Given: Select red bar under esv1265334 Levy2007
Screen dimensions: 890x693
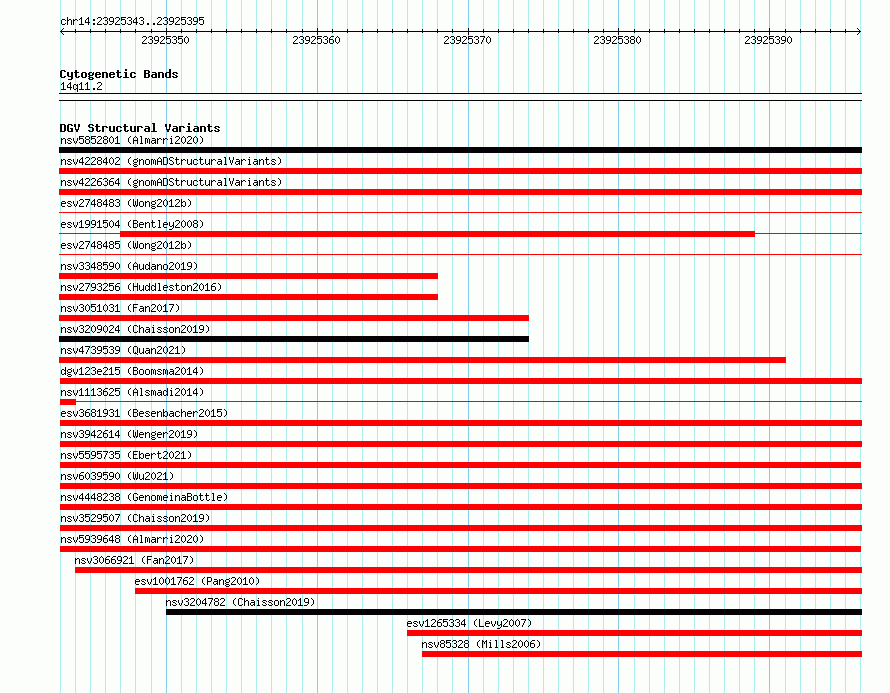Looking at the screenshot, I should coord(634,633).
